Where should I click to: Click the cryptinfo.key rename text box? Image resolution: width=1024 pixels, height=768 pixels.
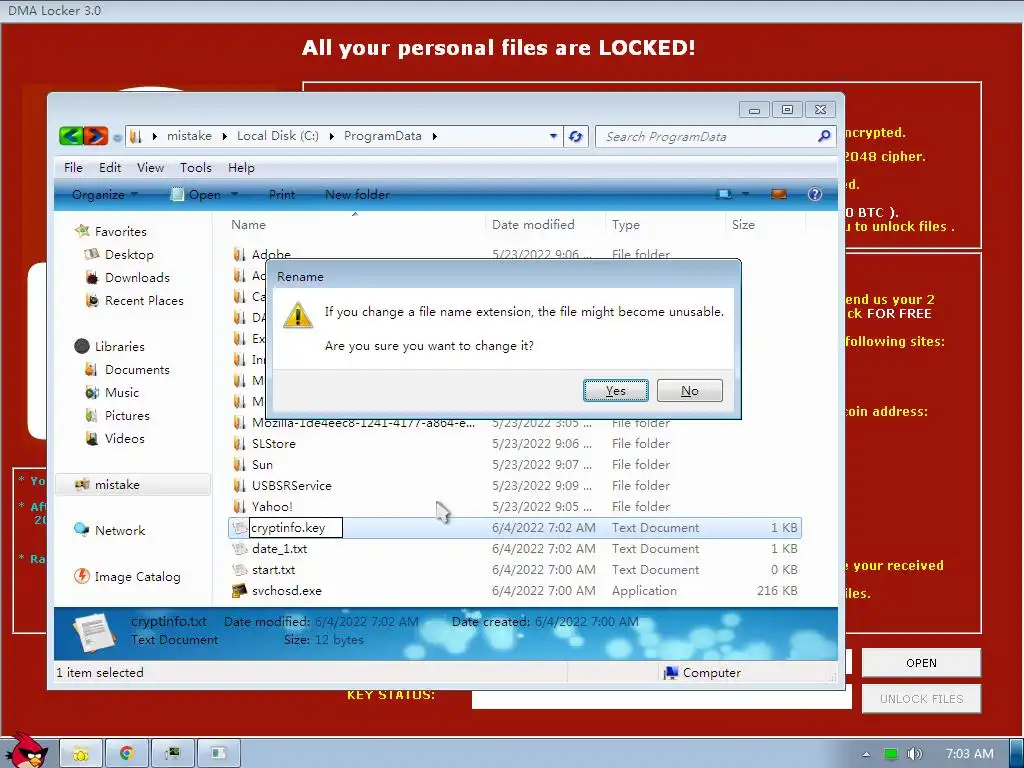pos(296,528)
